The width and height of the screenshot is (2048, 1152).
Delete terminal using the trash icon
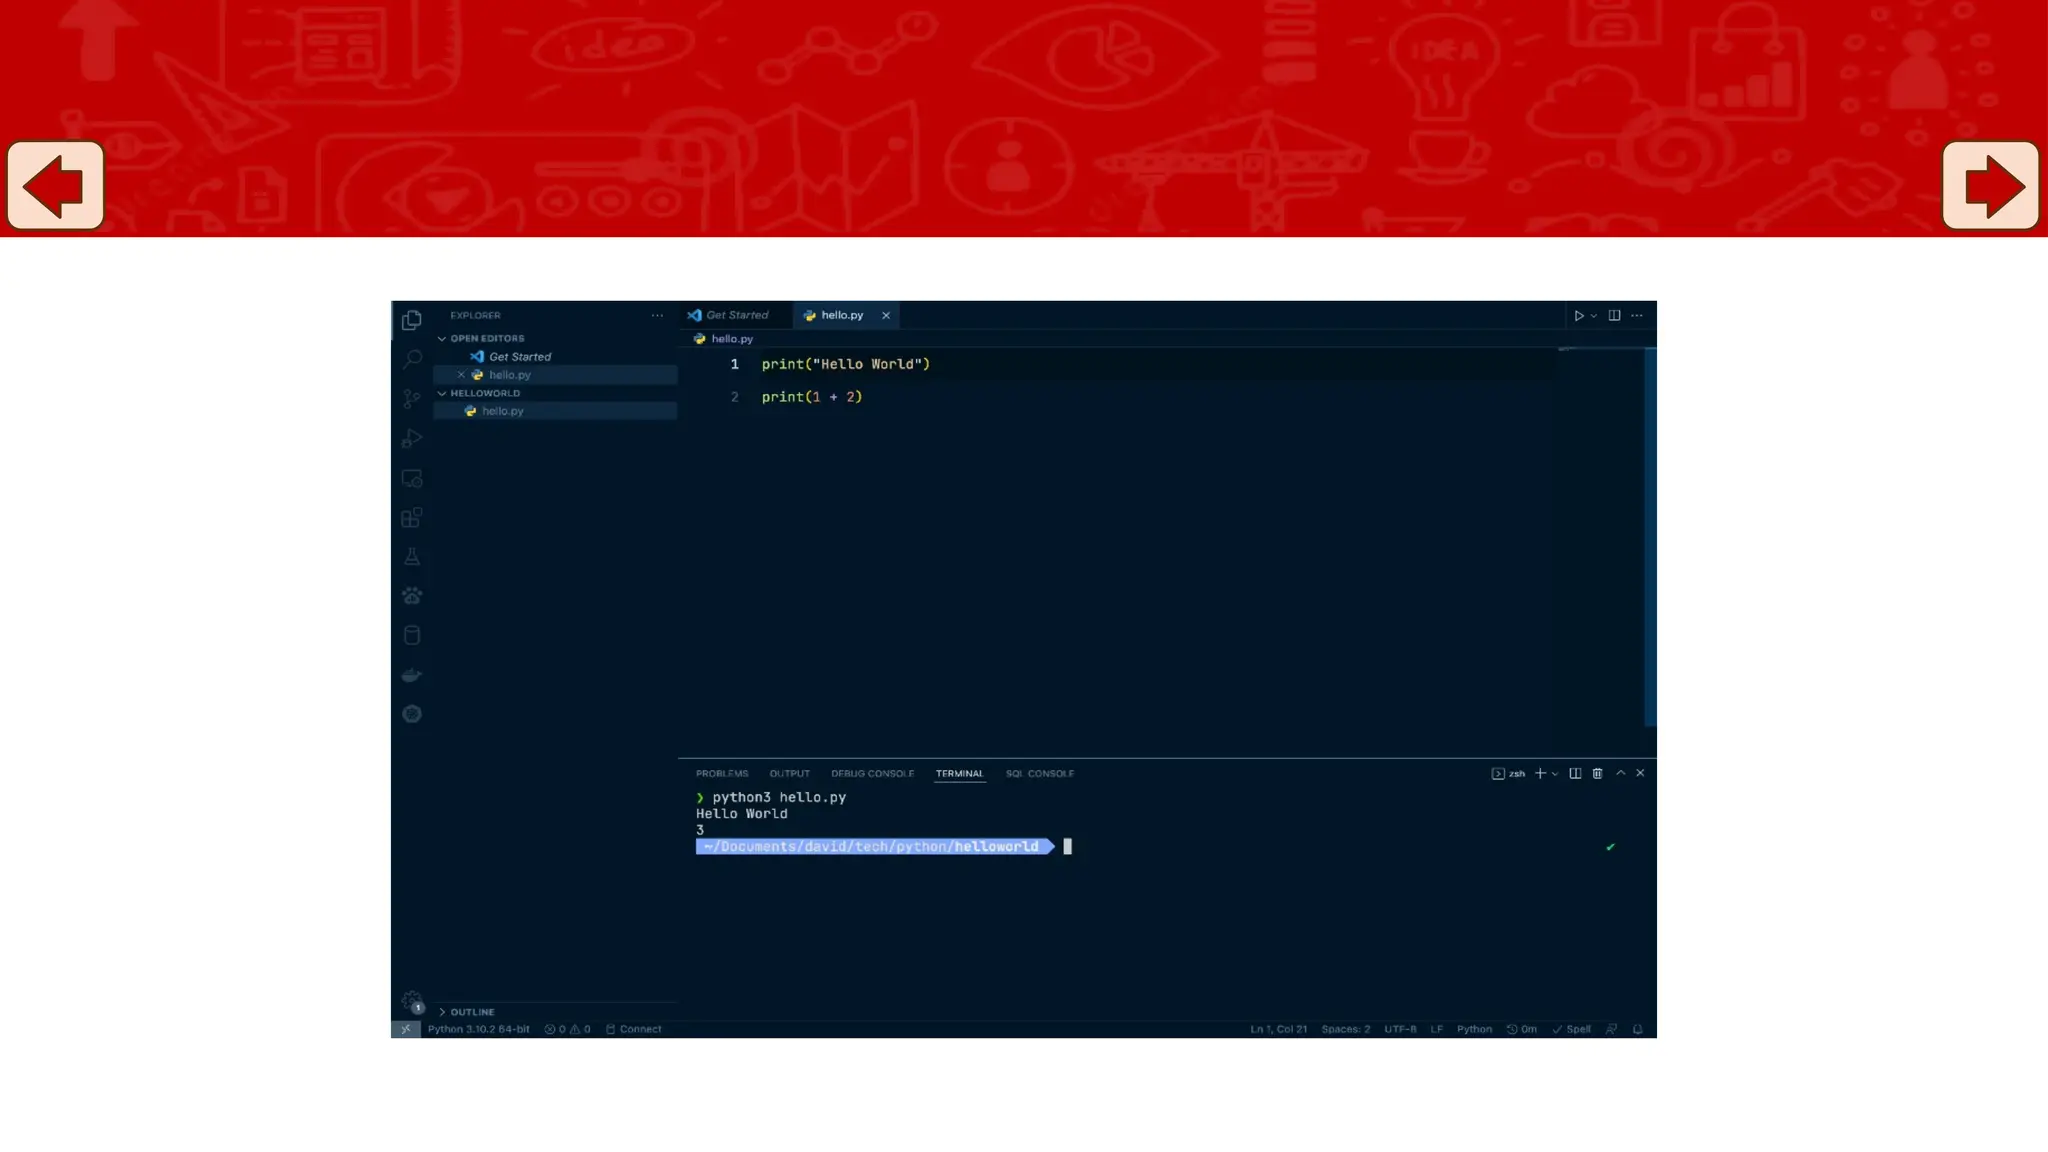(1597, 774)
